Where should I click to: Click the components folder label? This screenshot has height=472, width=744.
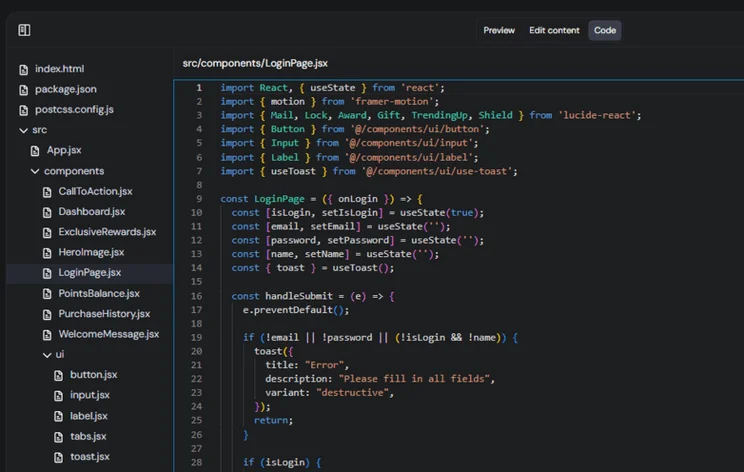74,171
